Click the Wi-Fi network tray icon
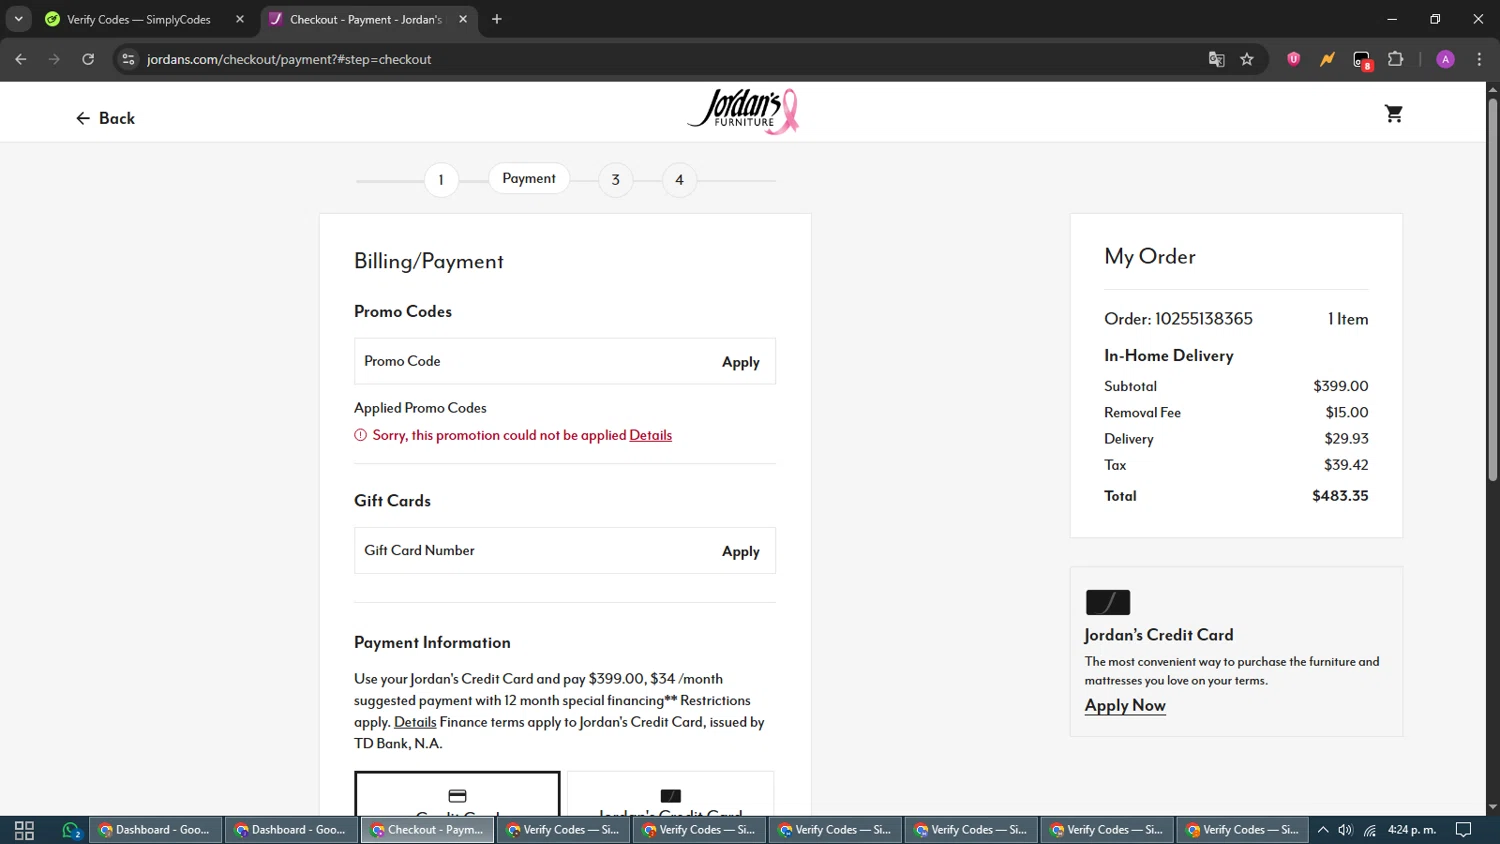 coord(1370,830)
